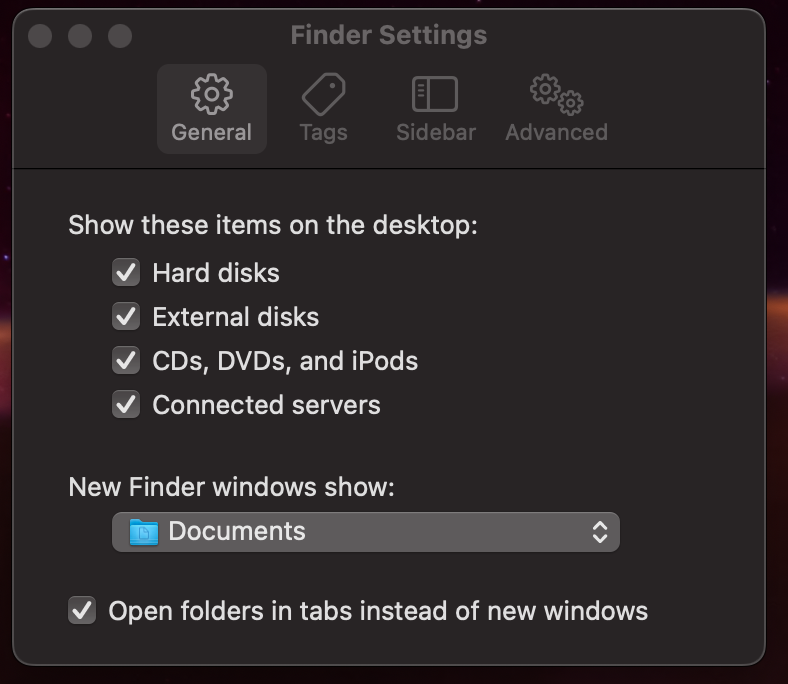788x684 pixels.
Task: Select the Sidebar panel icon
Action: 435,94
